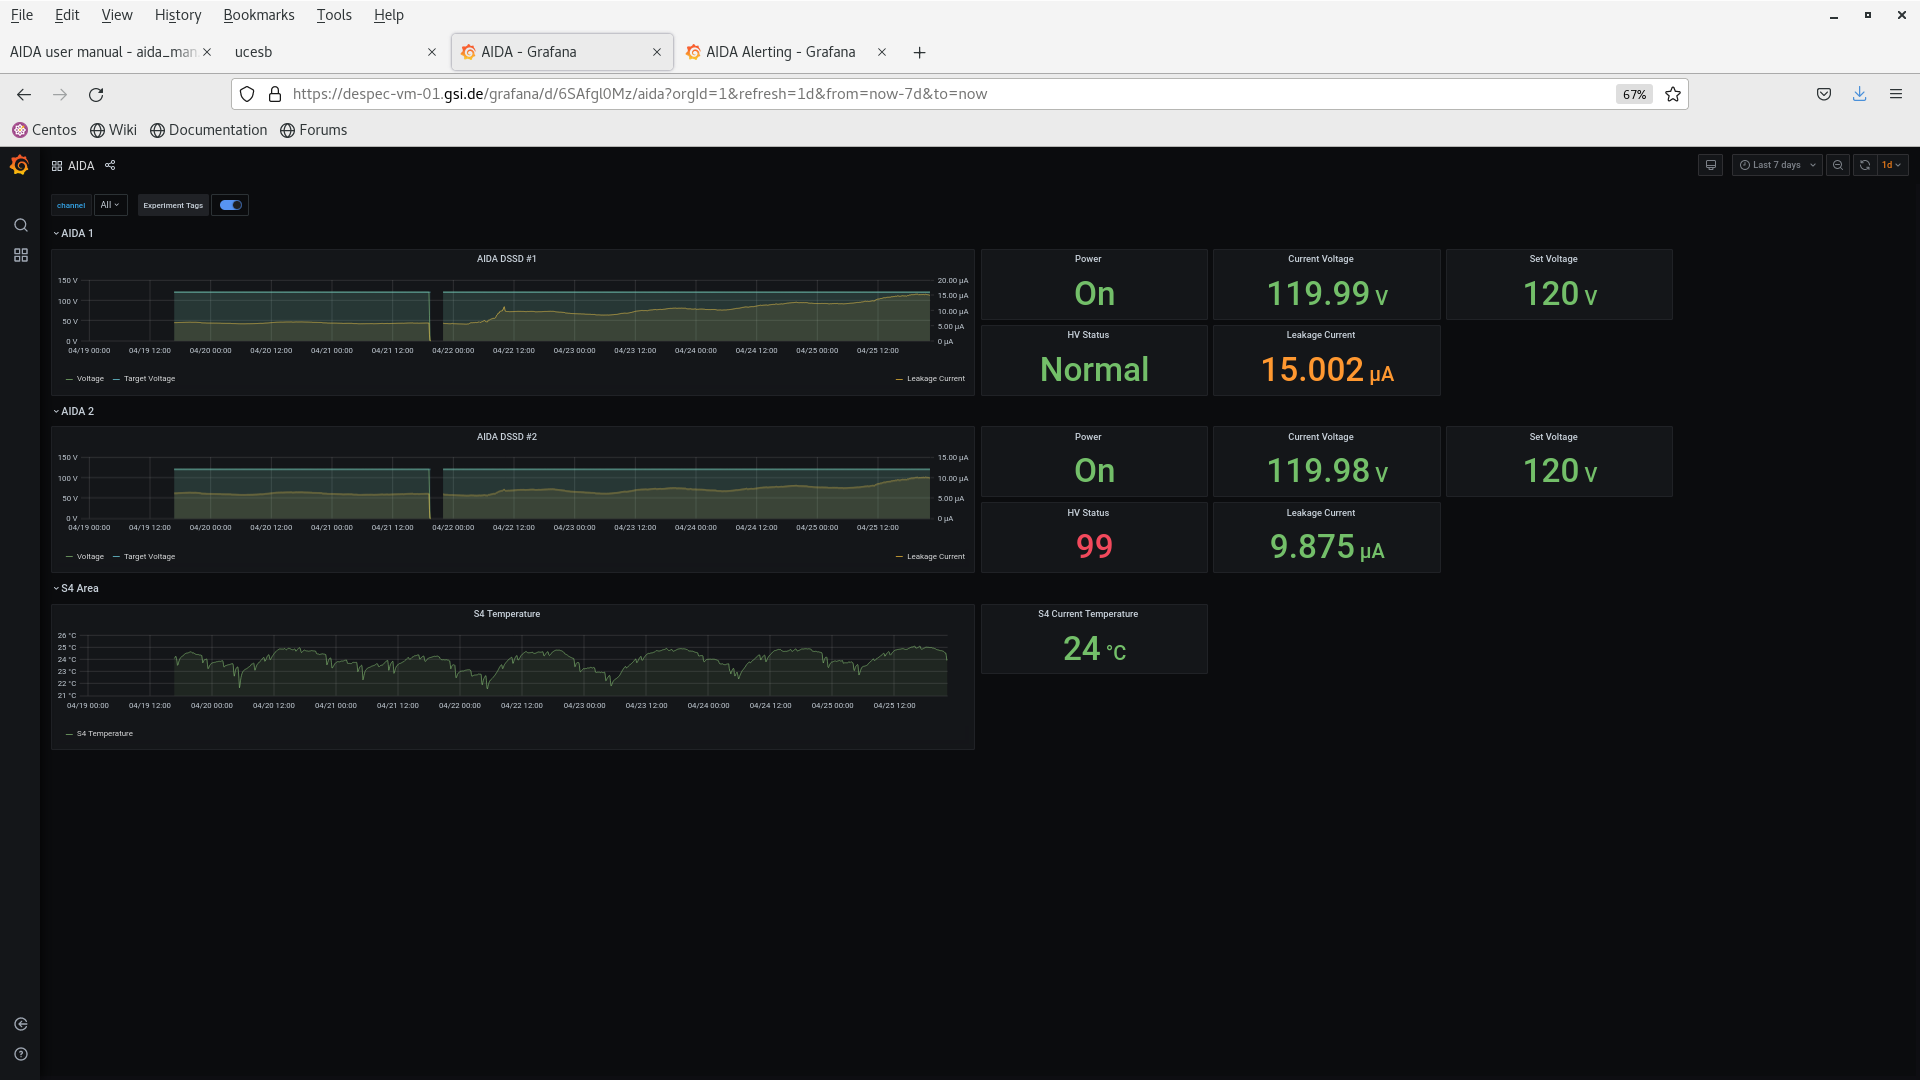The height and width of the screenshot is (1080, 1920).
Task: Open the Documentation bookmark
Action: tap(209, 130)
